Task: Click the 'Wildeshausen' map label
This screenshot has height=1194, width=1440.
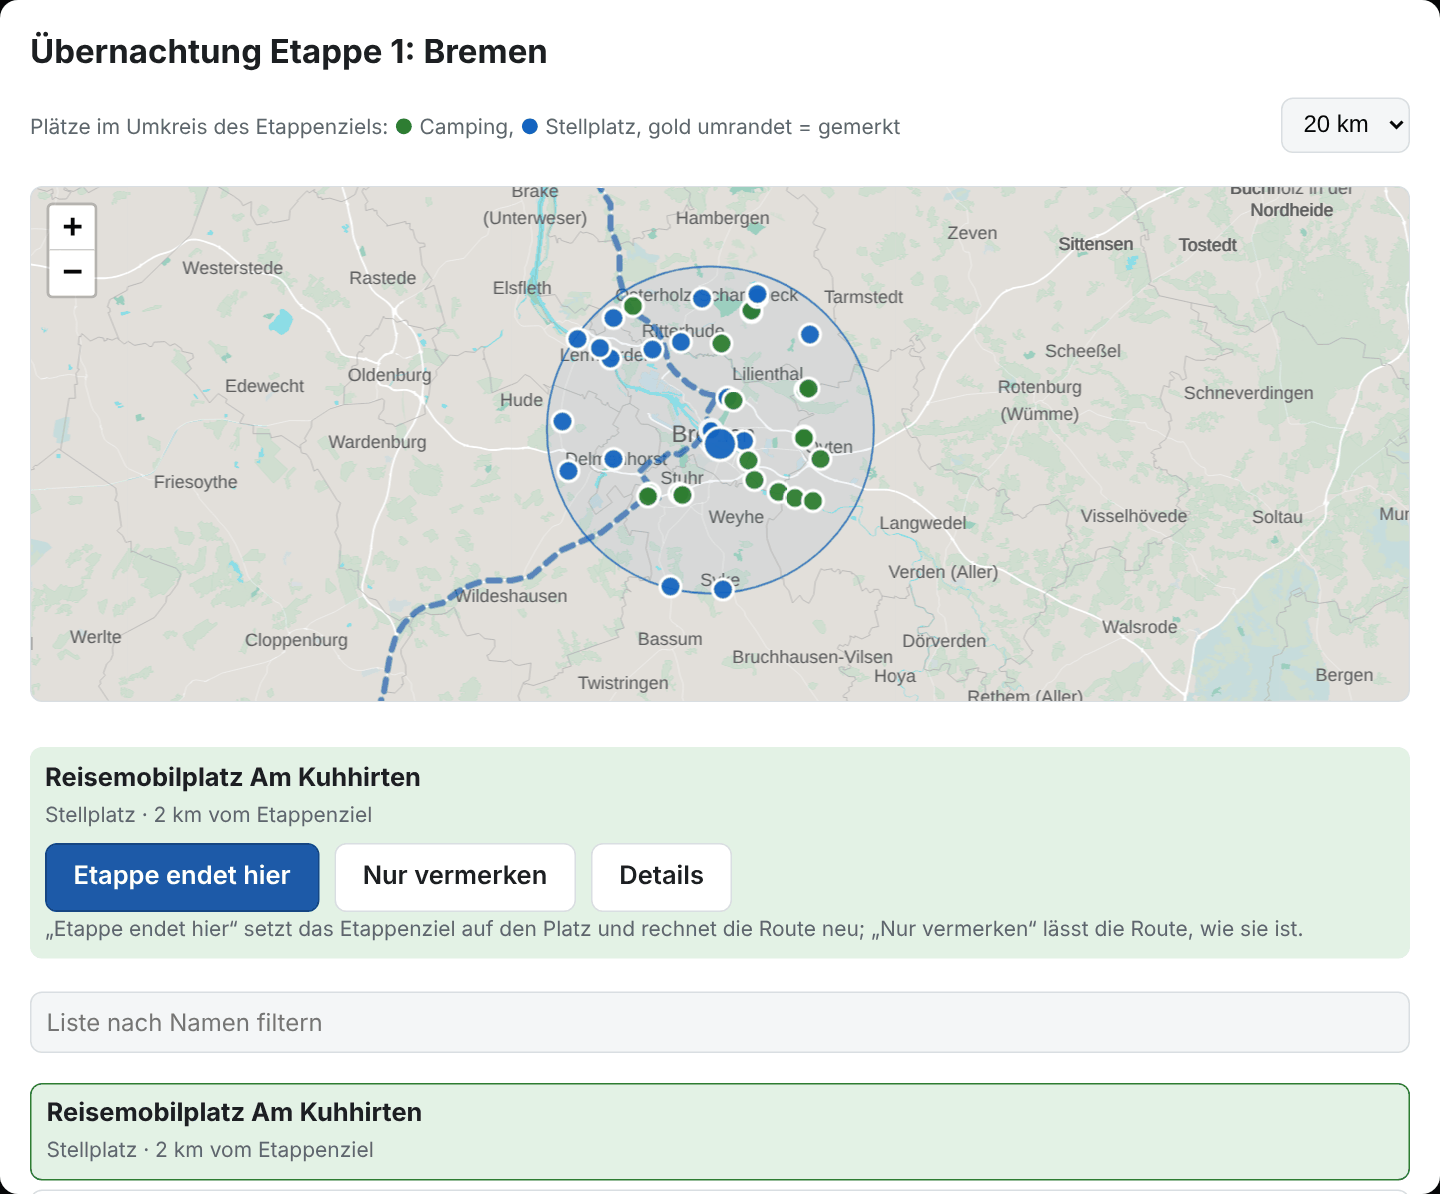Action: [512, 596]
